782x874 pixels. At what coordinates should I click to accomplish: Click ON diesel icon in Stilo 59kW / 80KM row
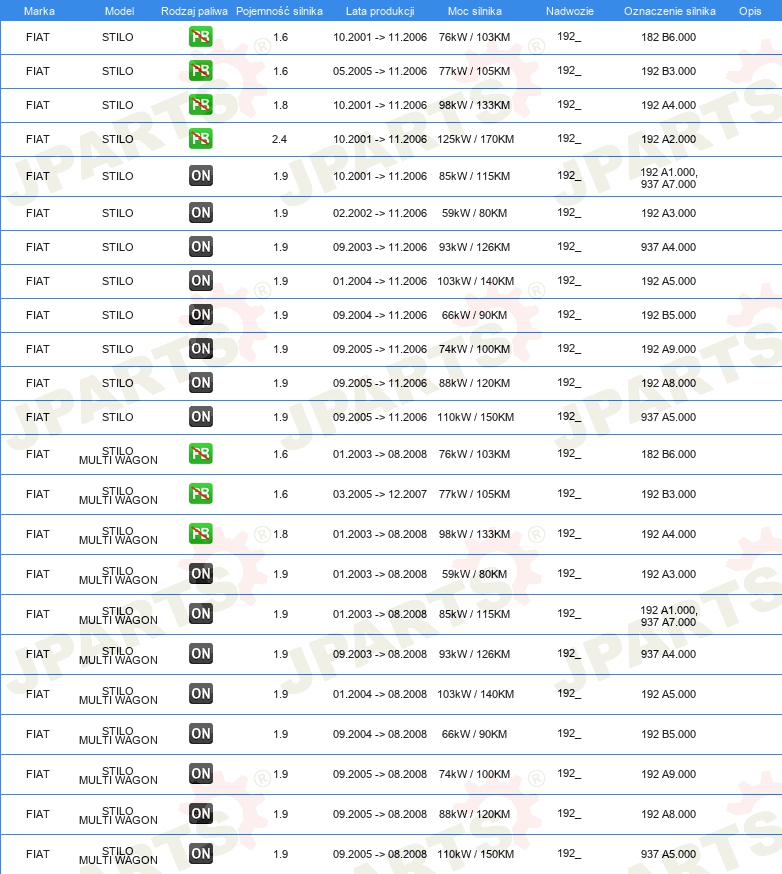pyautogui.click(x=201, y=212)
